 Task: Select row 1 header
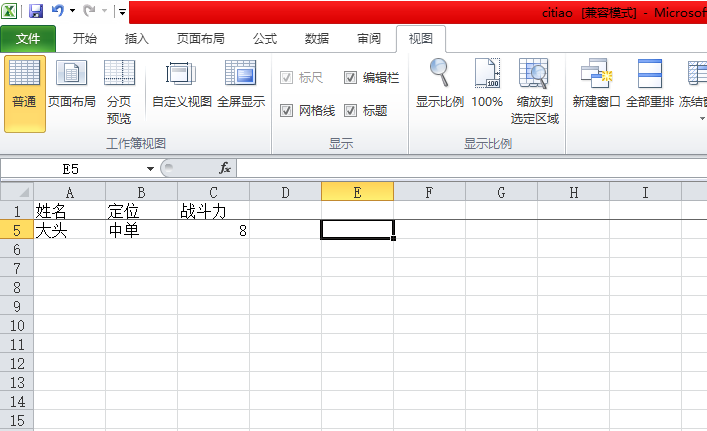pos(17,211)
